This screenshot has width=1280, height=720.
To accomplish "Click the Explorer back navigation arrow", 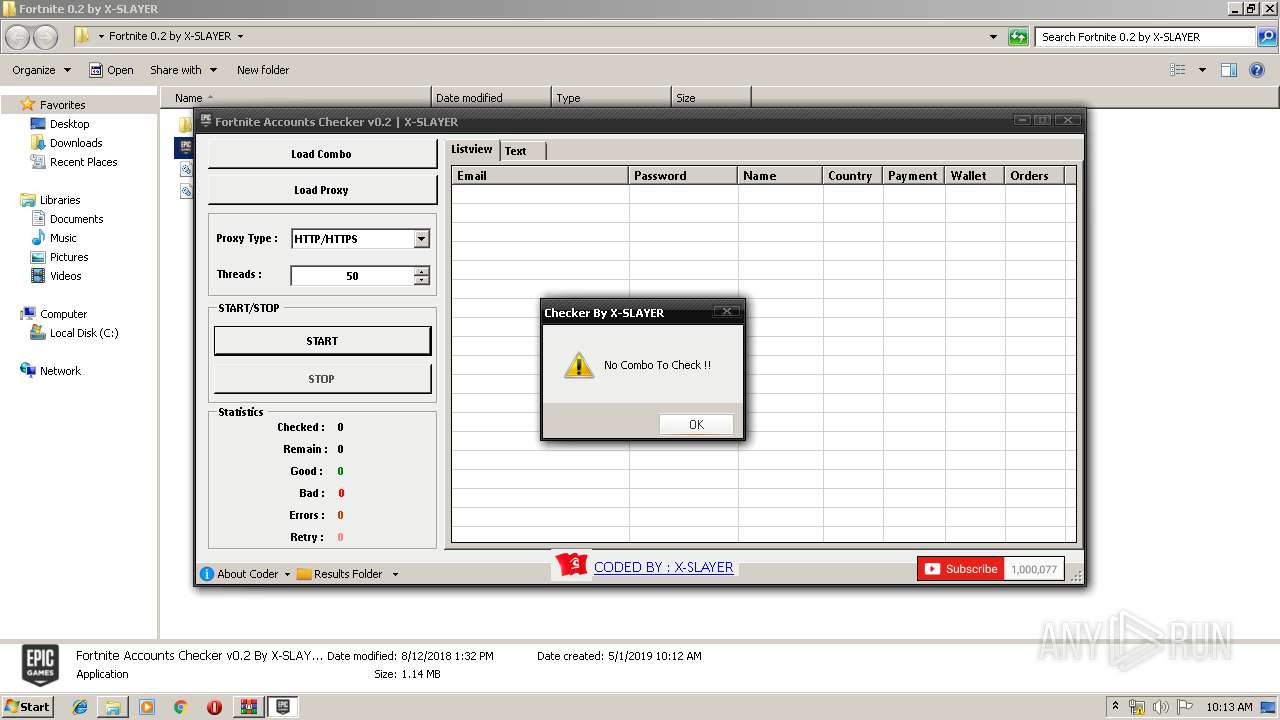I will tap(18, 37).
